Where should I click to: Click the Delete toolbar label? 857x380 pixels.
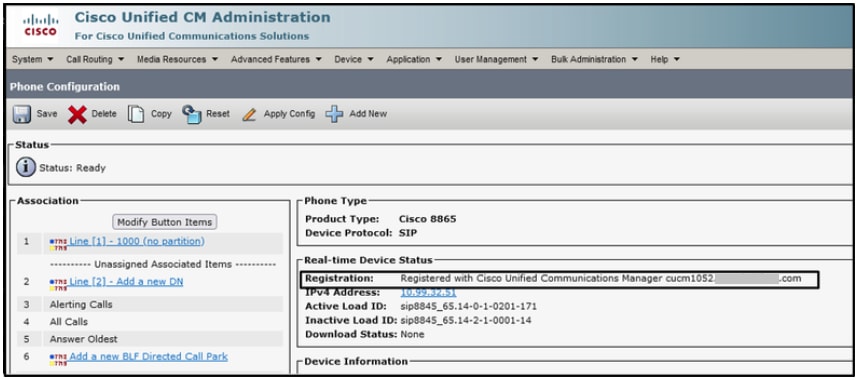[104, 114]
